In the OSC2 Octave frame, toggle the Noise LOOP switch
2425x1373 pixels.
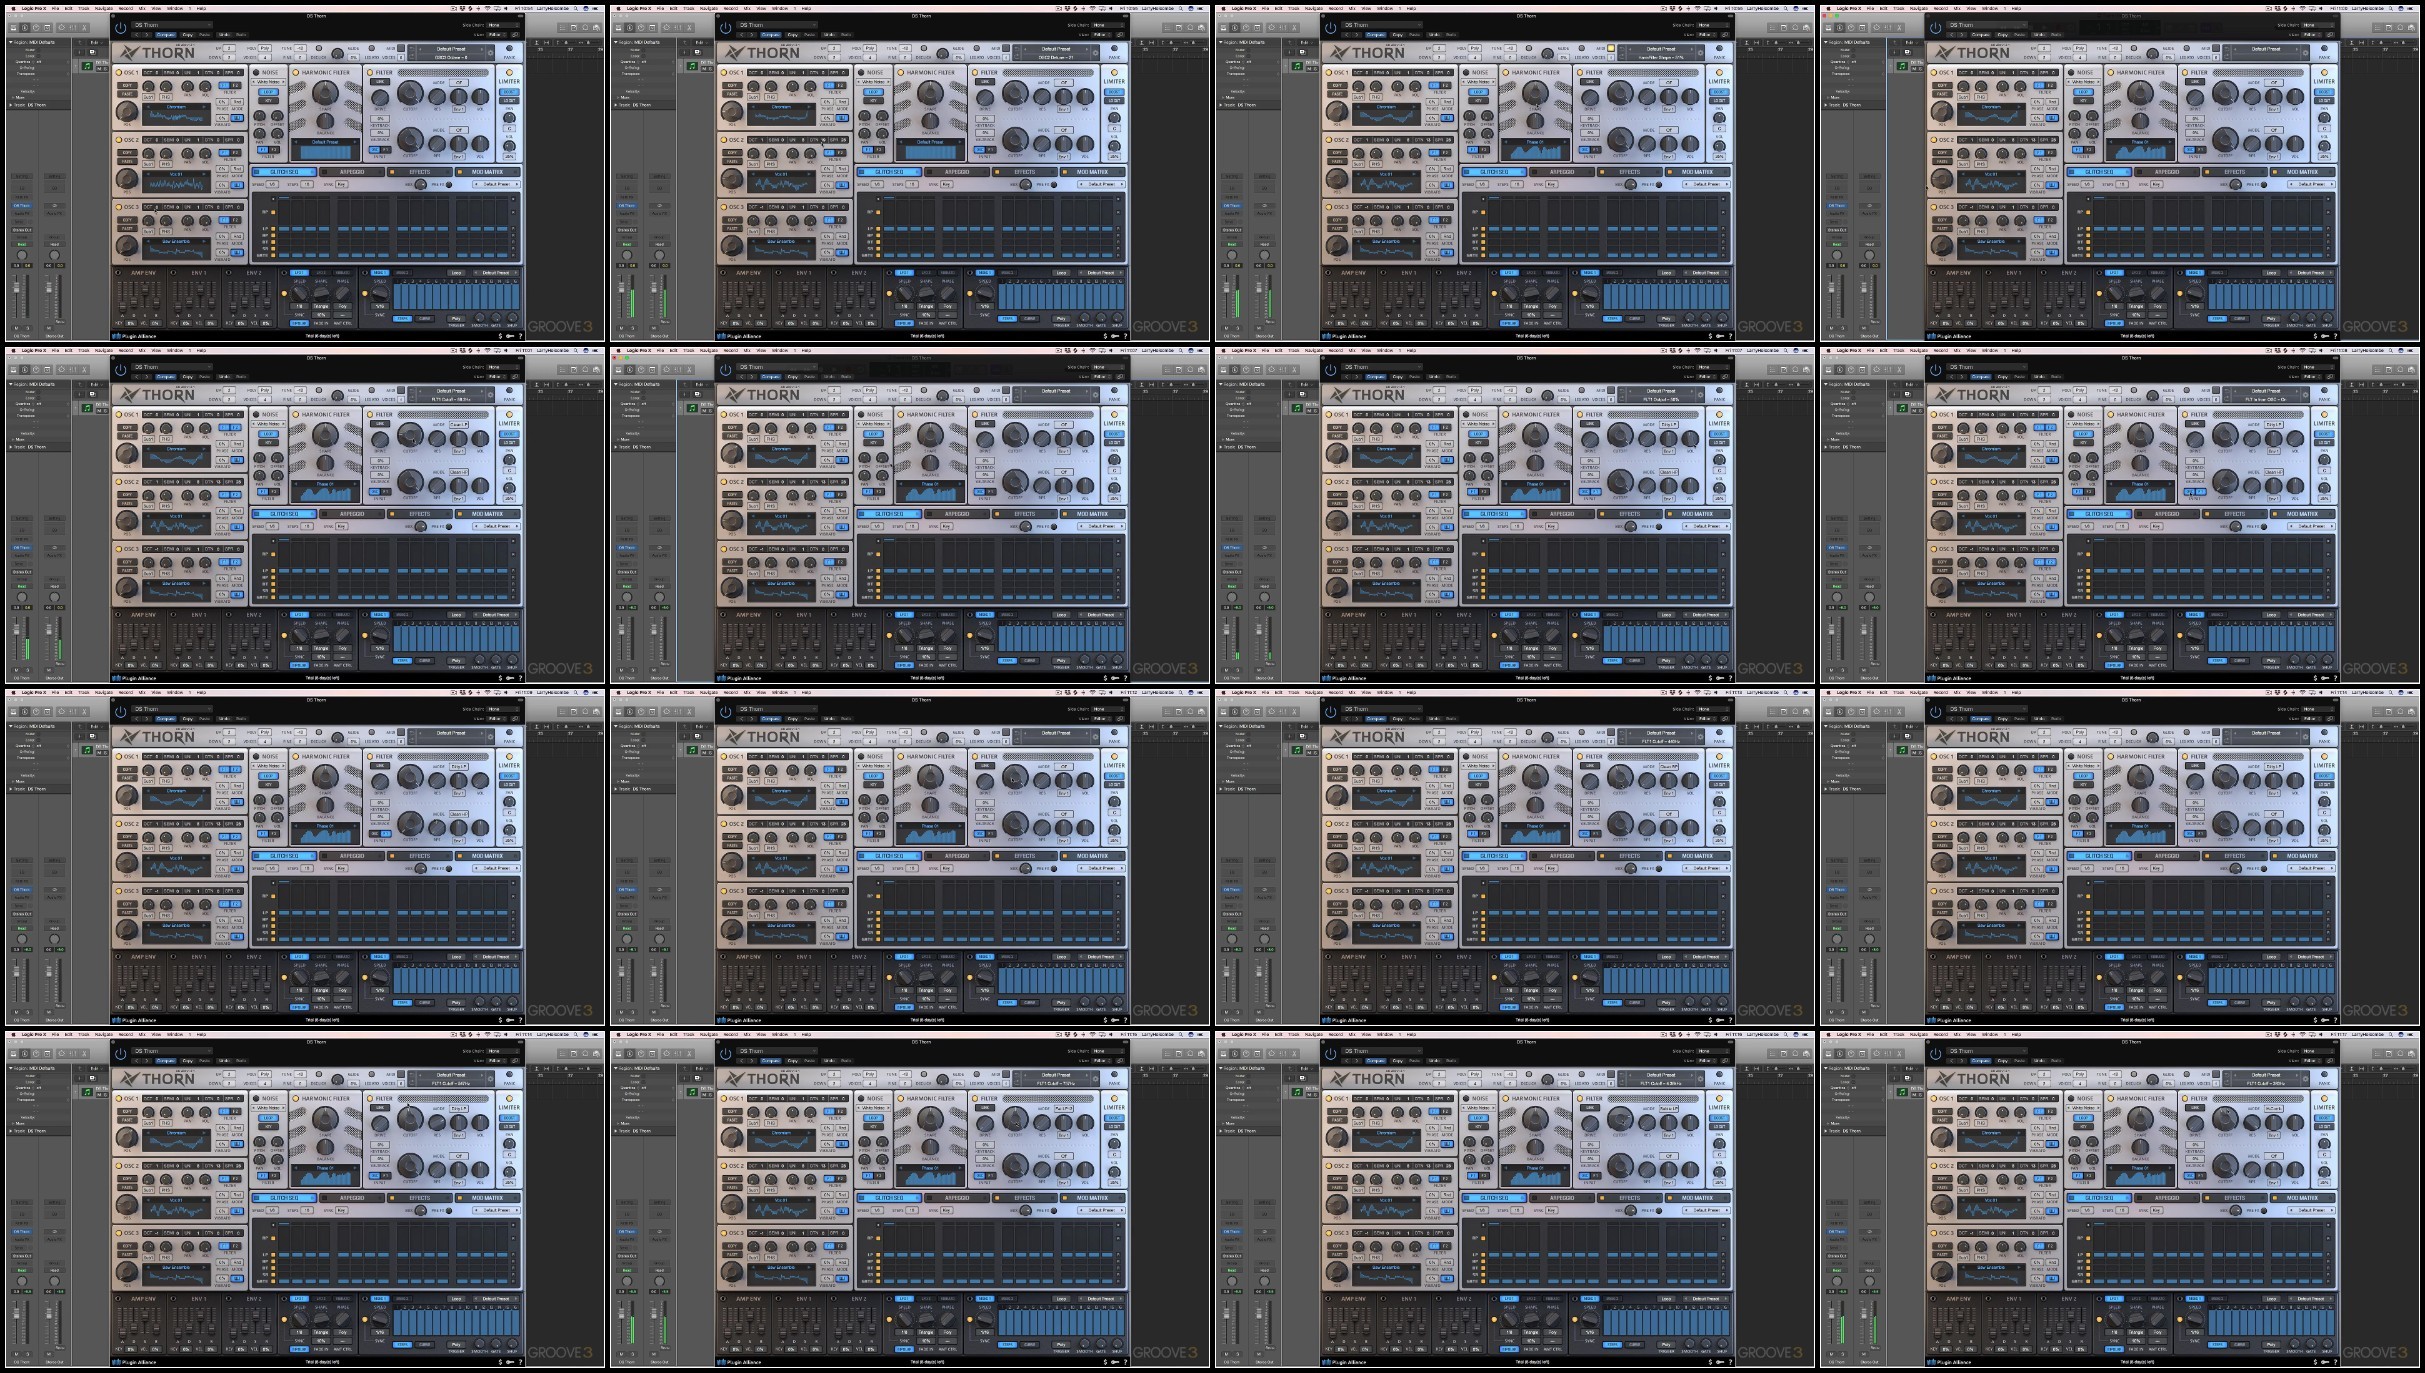point(268,92)
